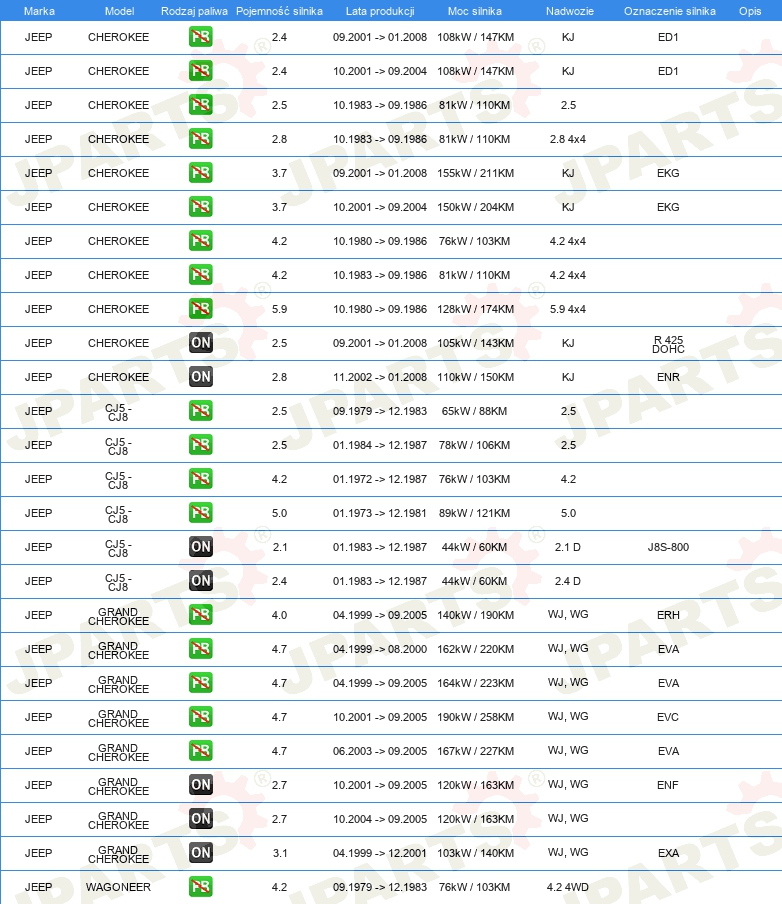
Task: Click the 2.4 D body cell
Action: pyautogui.click(x=568, y=581)
